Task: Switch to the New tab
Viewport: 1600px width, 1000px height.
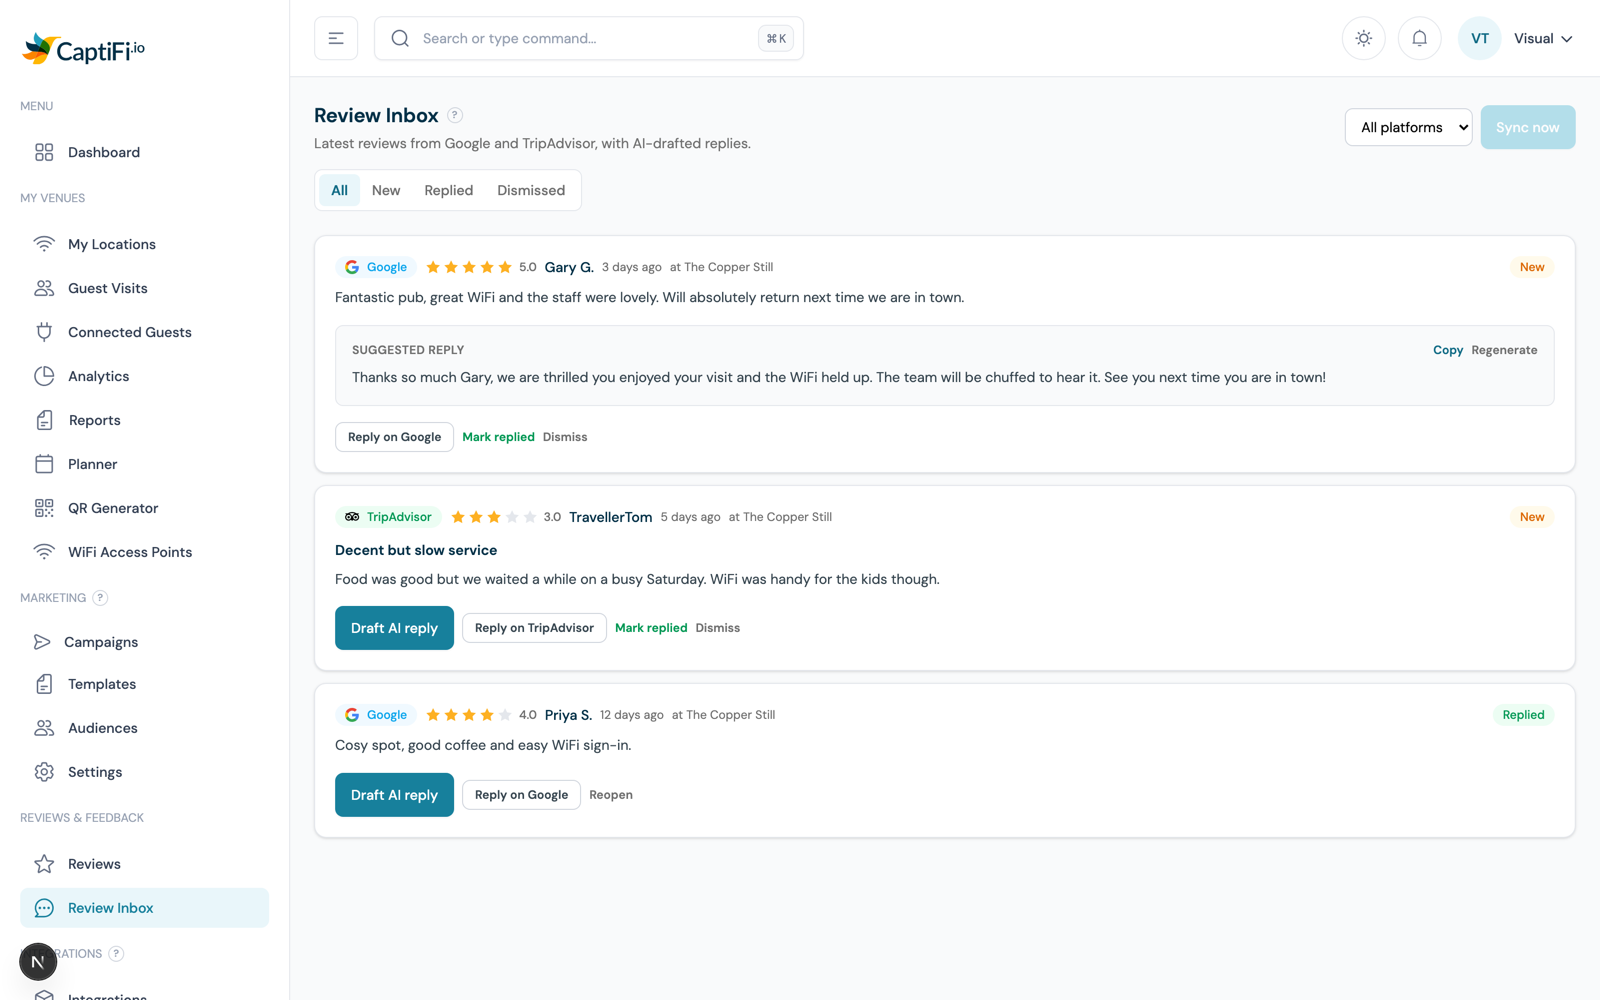Action: 386,190
